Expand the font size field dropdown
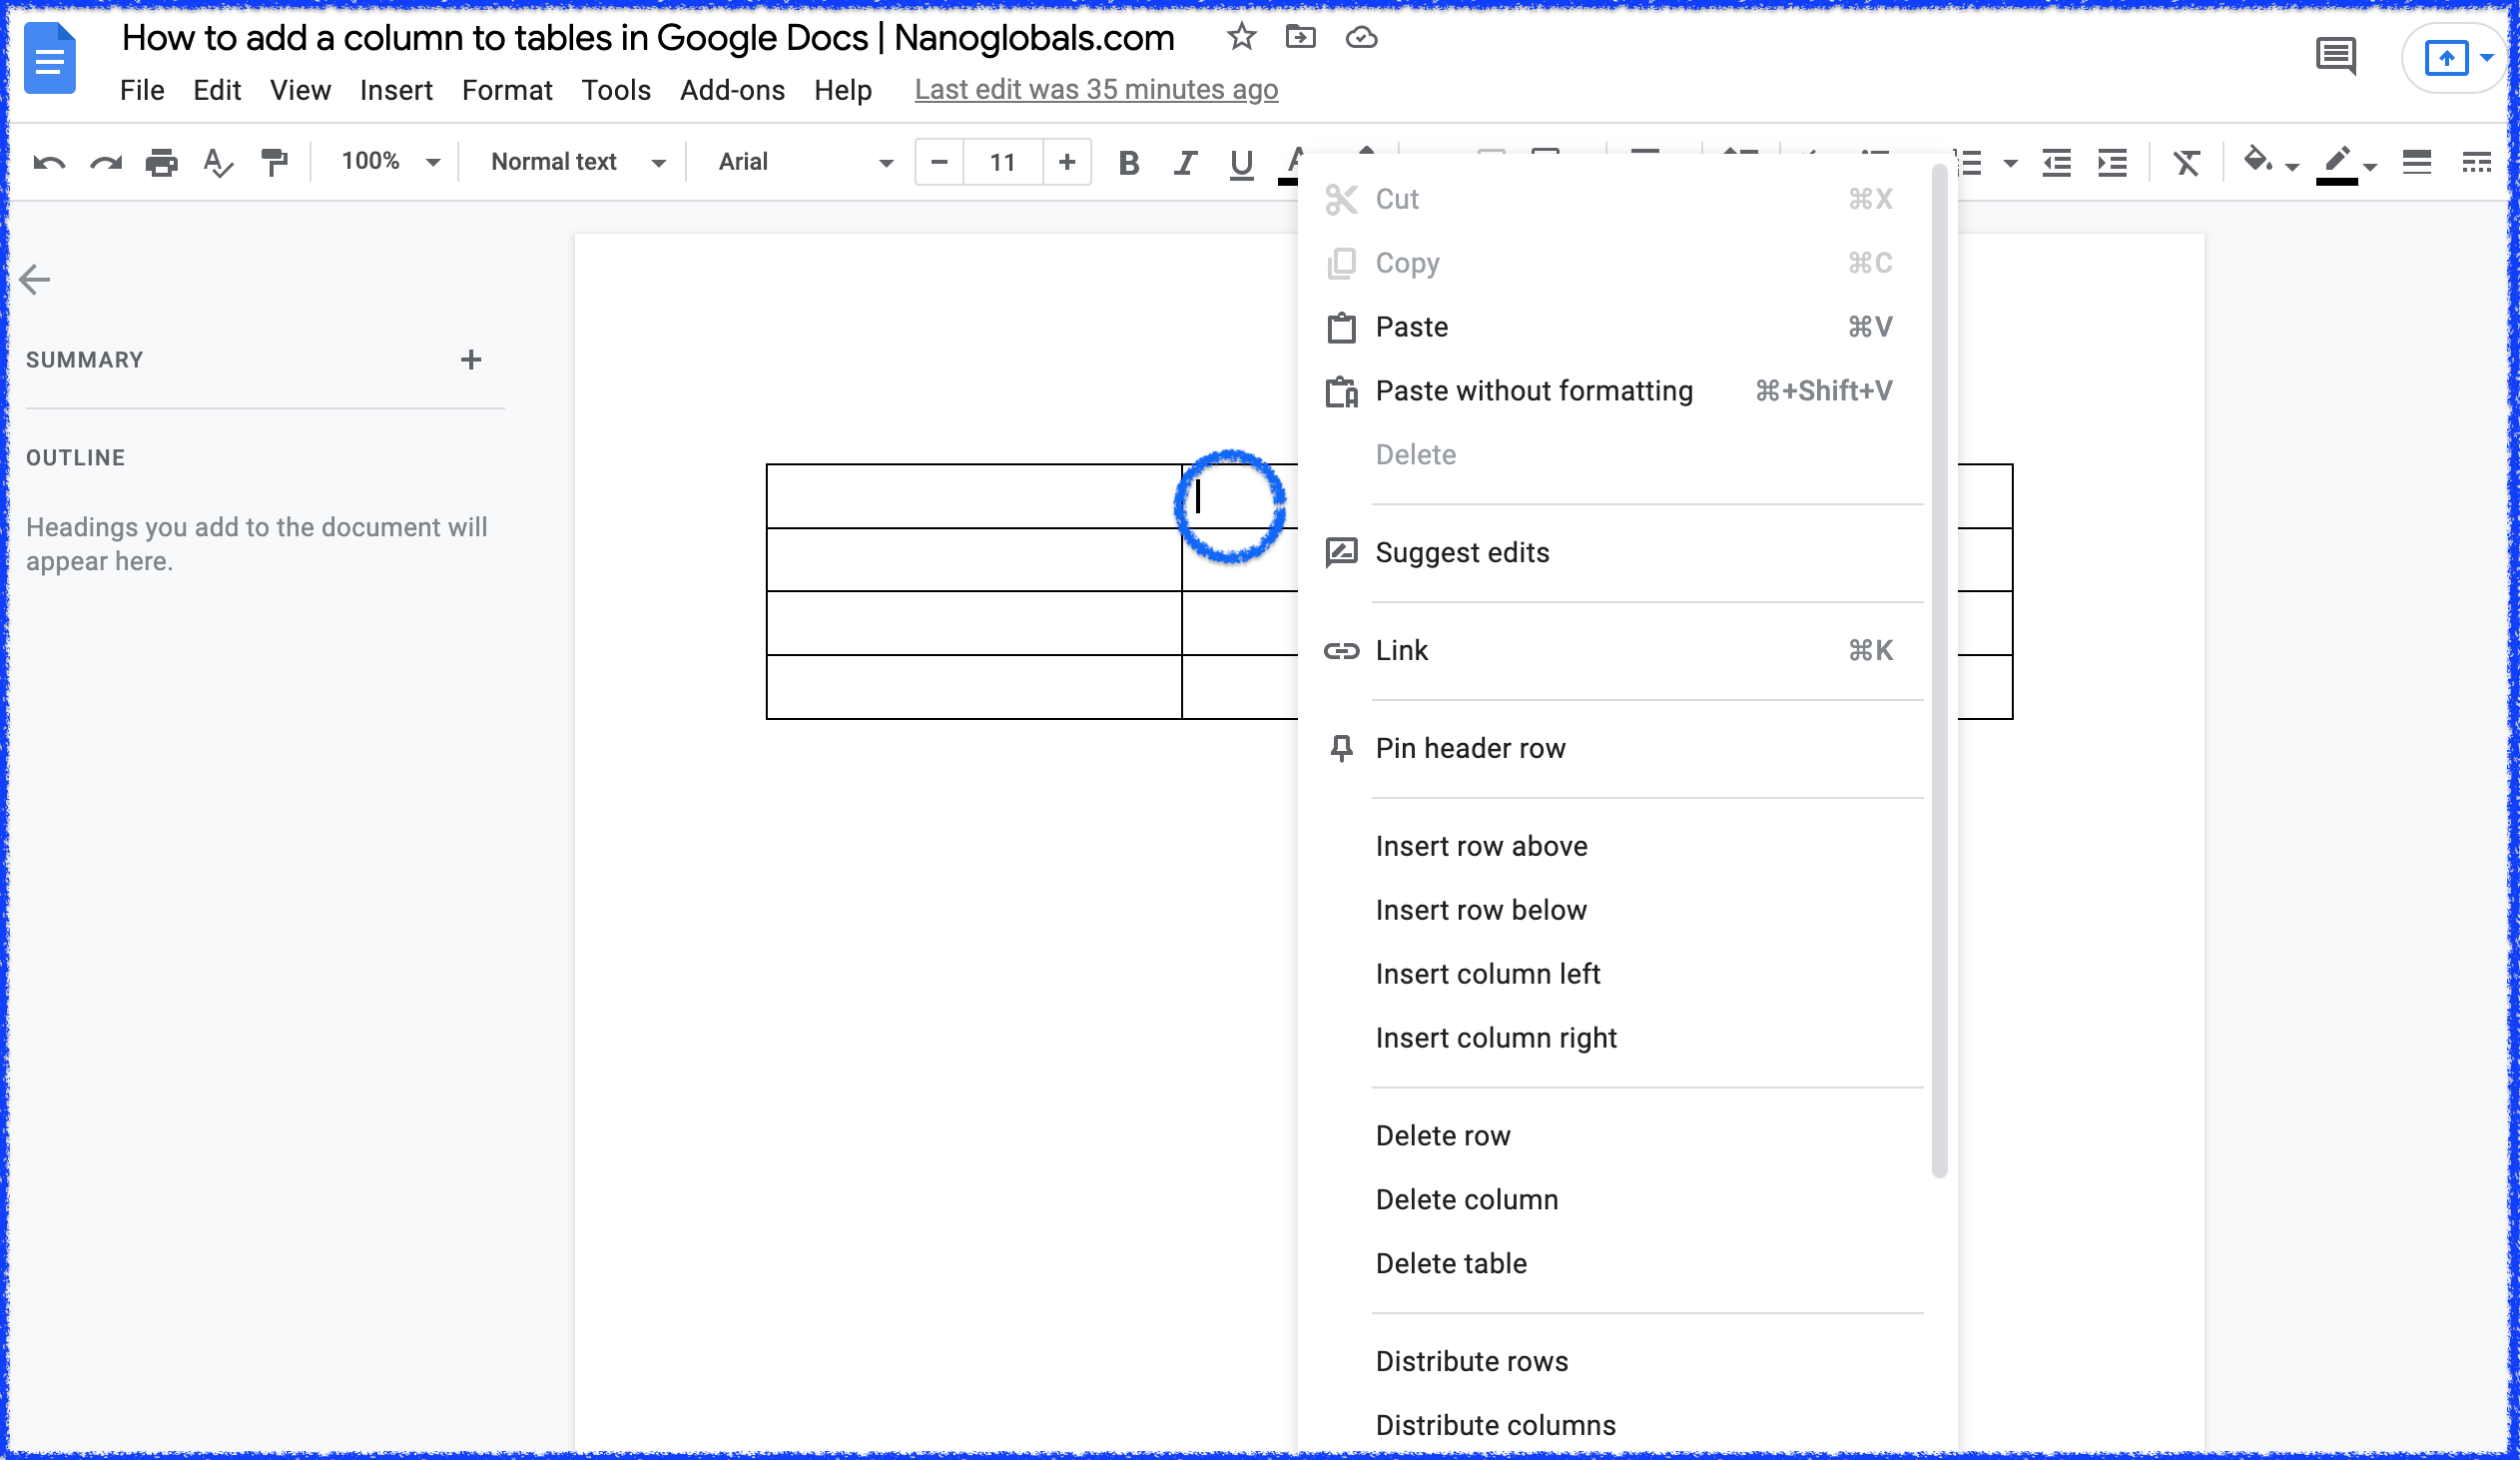This screenshot has width=2520, height=1460. click(x=1002, y=162)
